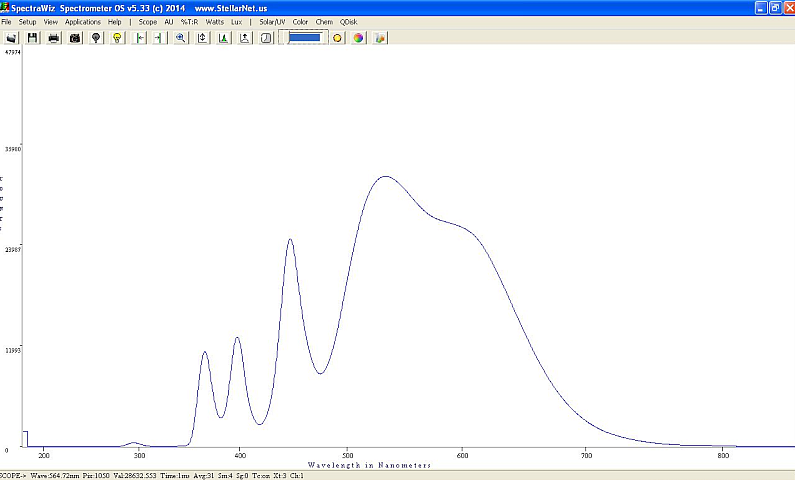
Task: Click the 'Wavelength in Nanometers' axis label
Action: click(369, 465)
